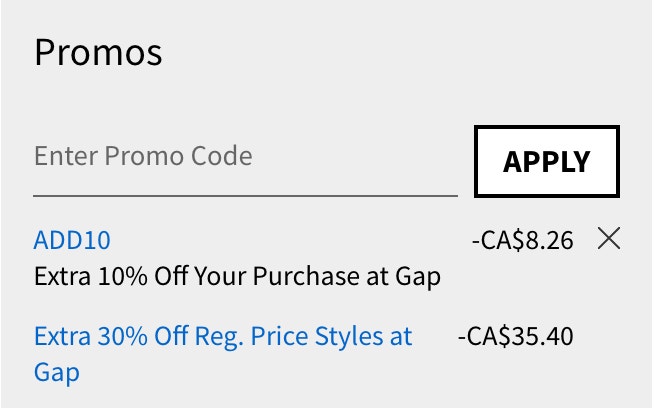Click the APPLY button
Screen dimensions: 656x408
547,161
